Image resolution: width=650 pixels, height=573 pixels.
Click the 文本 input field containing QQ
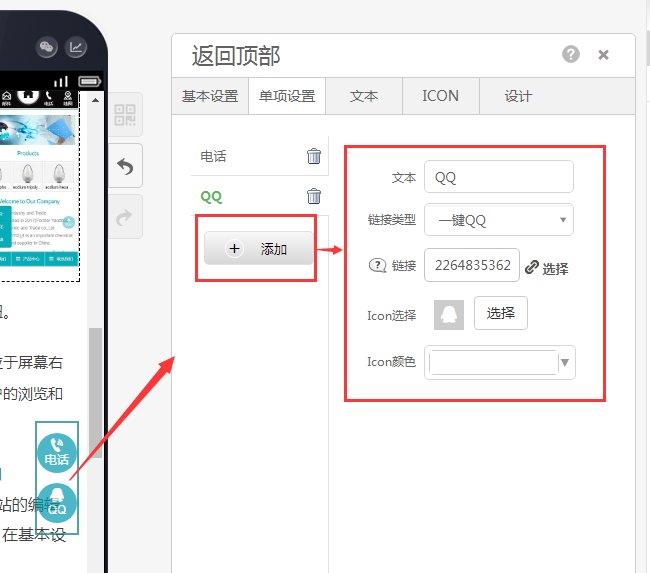[499, 177]
